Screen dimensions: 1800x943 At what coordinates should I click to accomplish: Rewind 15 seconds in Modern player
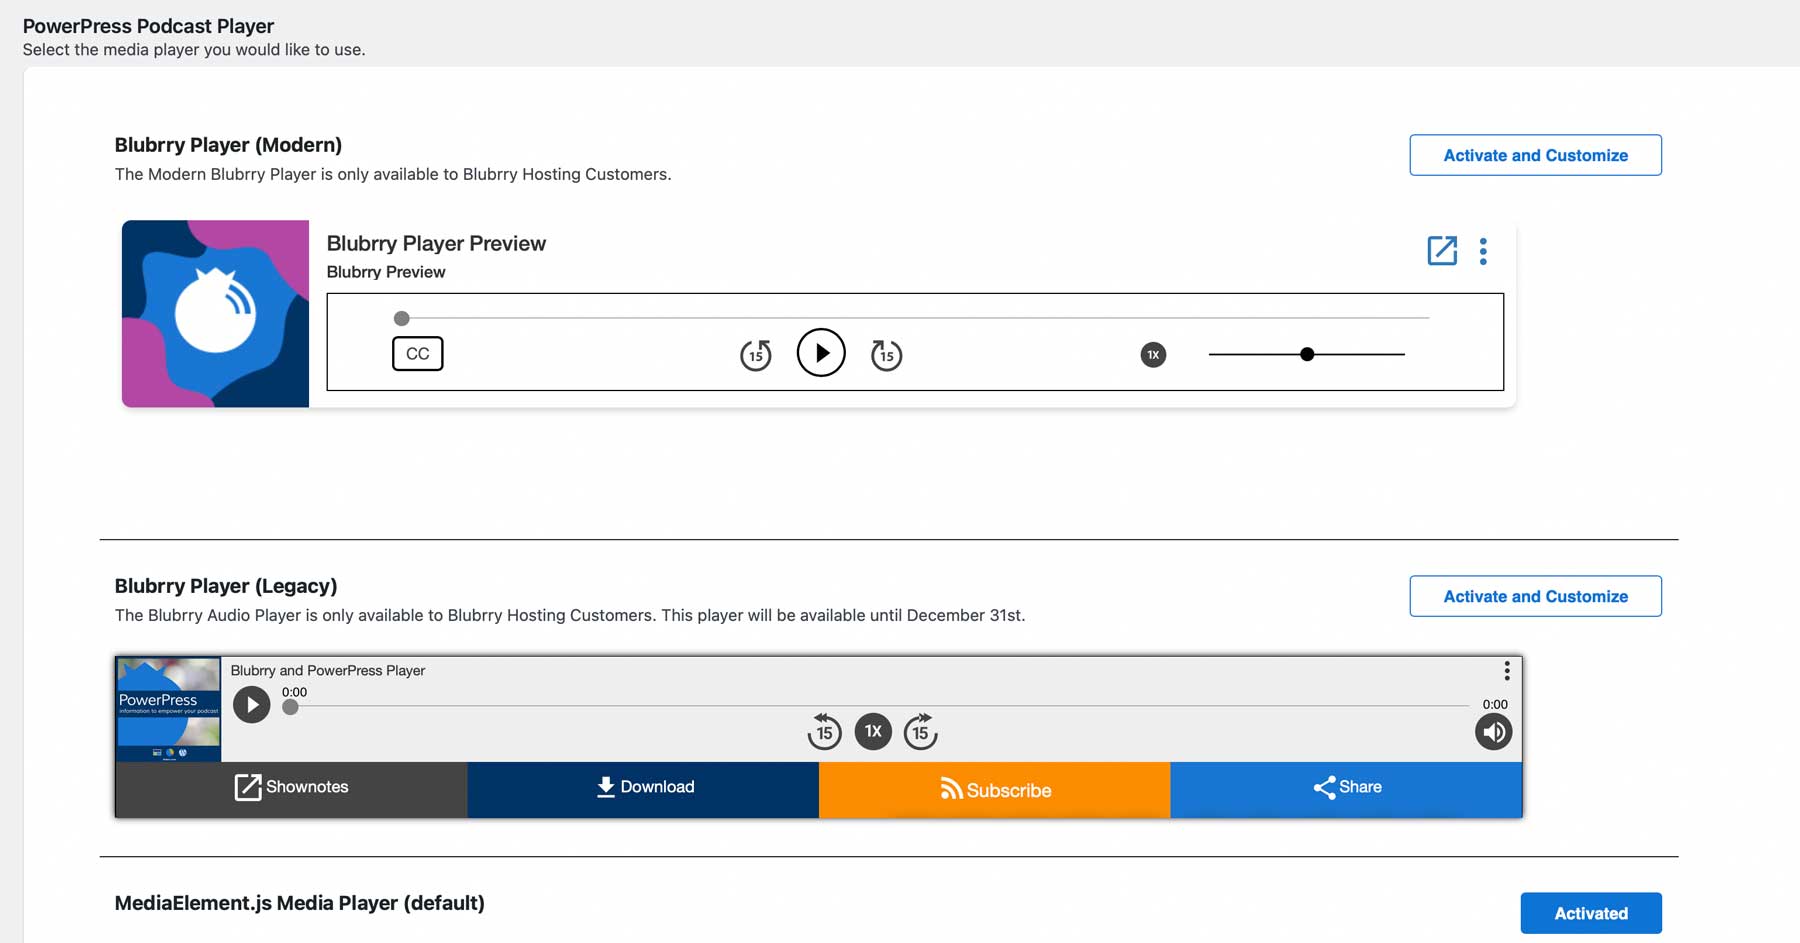point(755,355)
